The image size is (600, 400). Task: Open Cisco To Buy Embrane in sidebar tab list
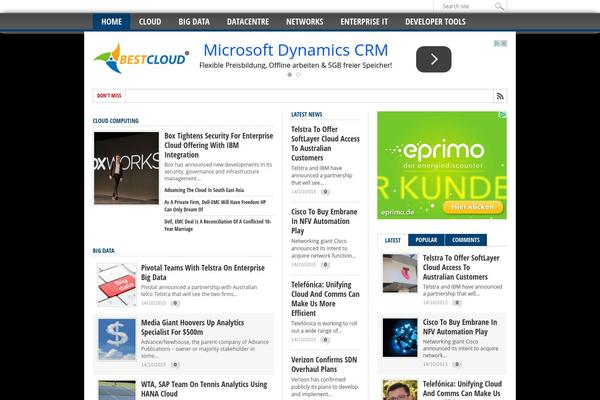tap(460, 327)
